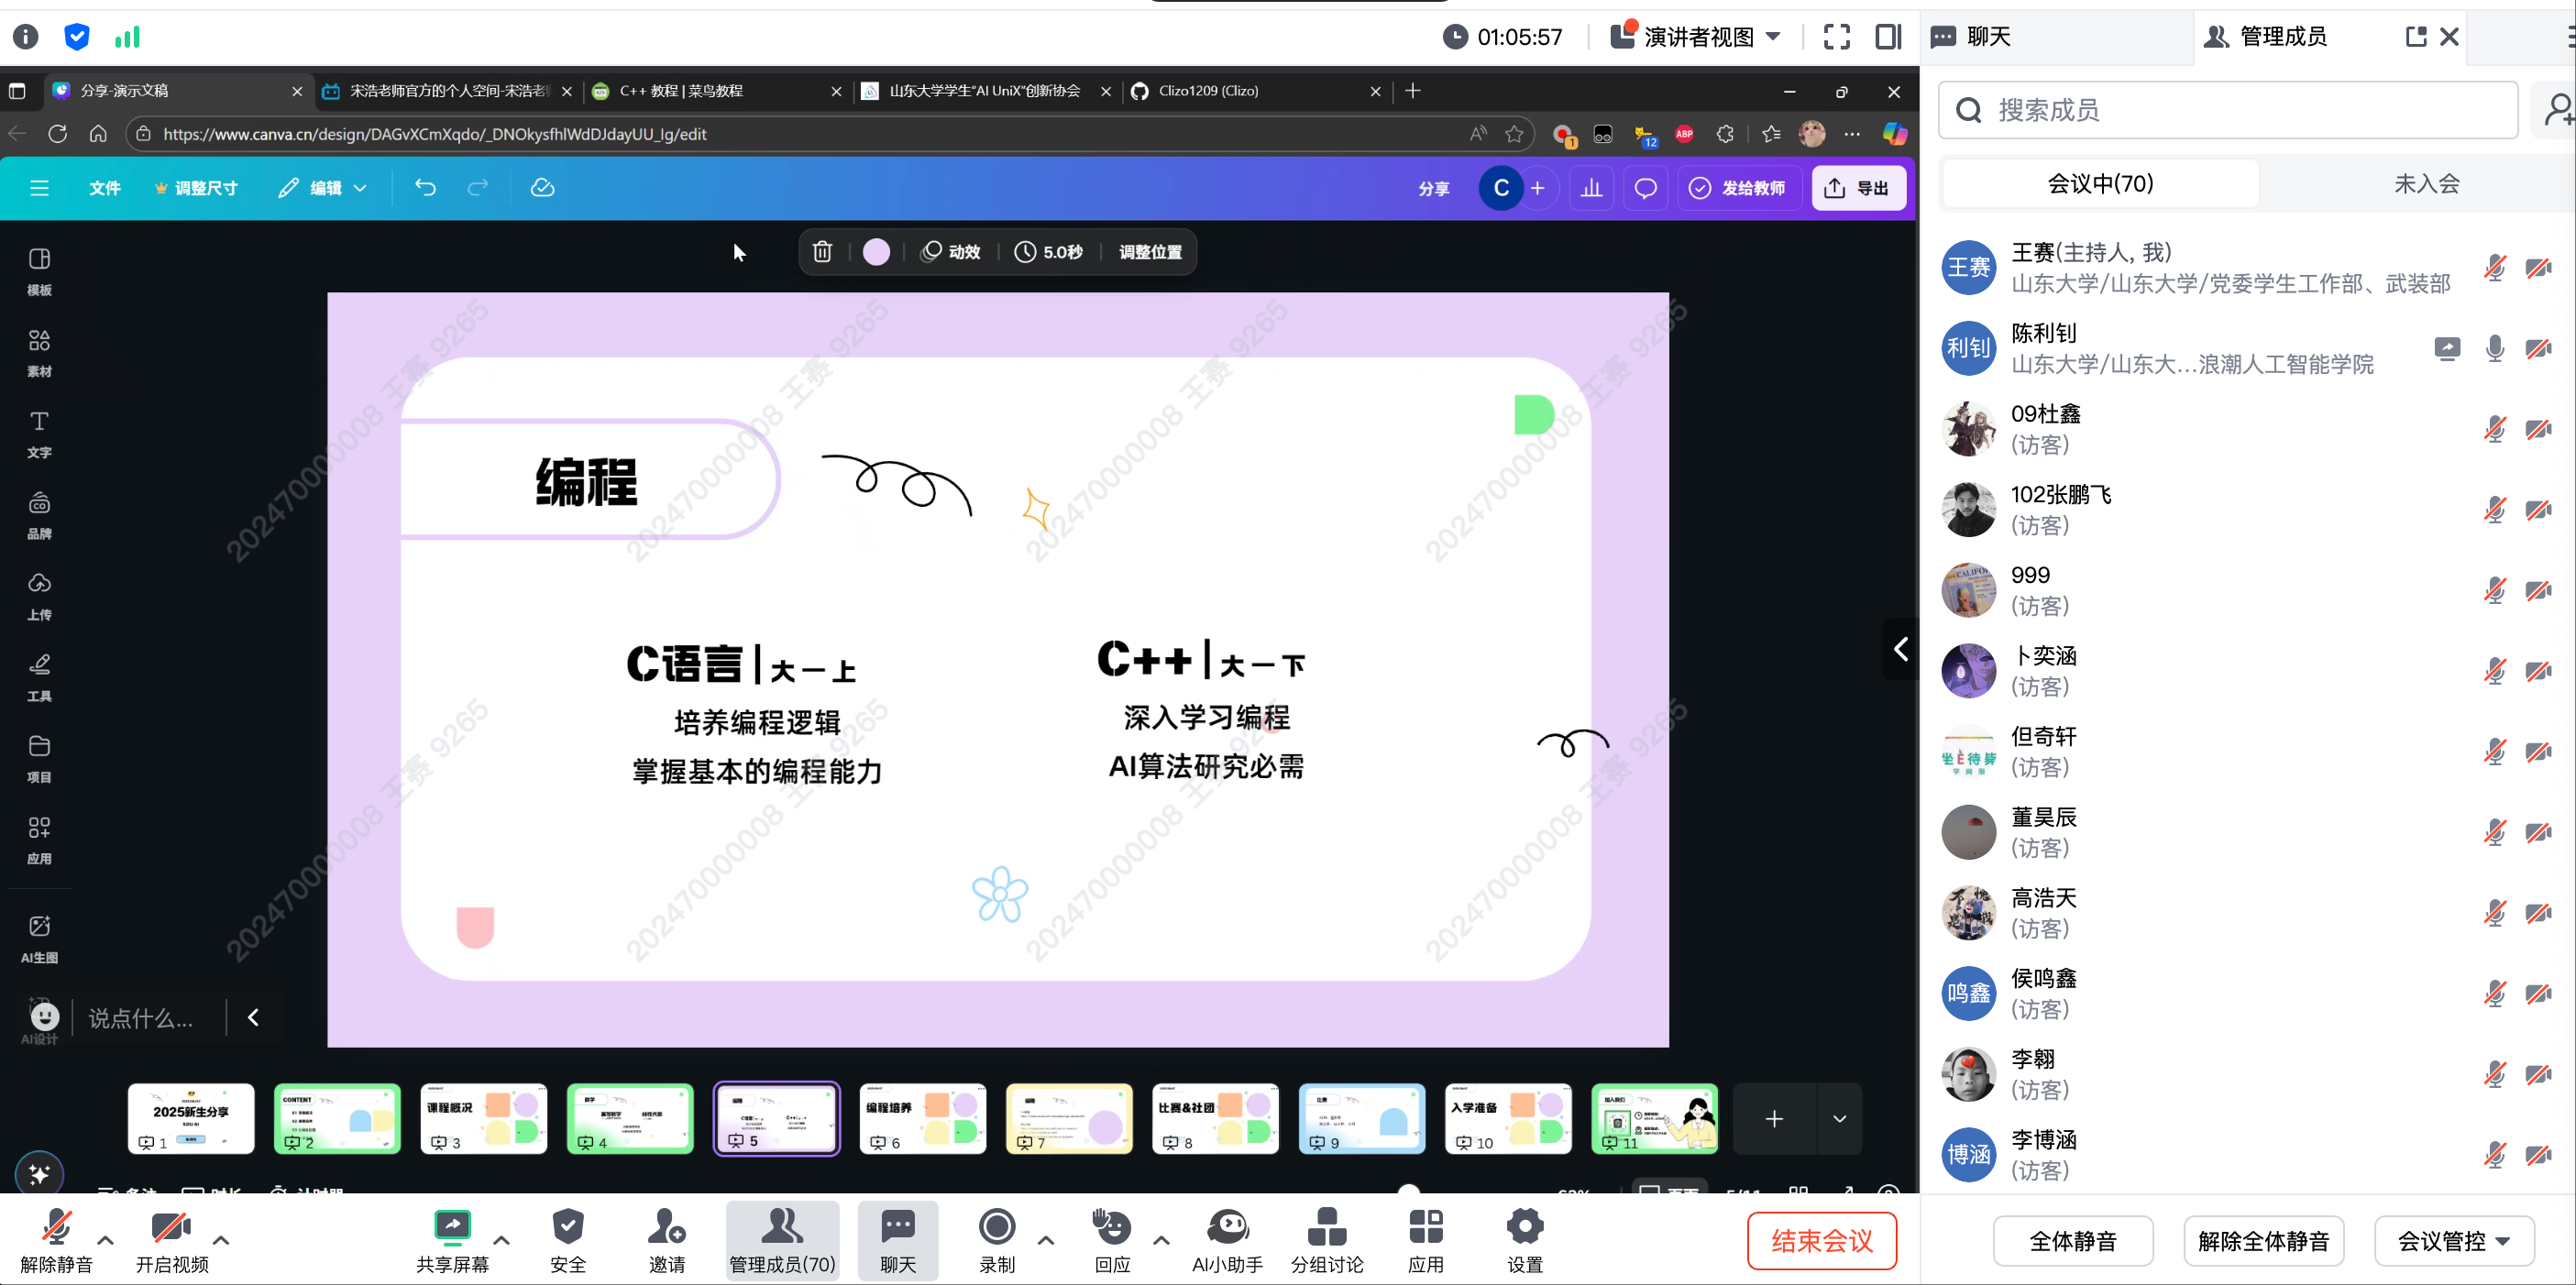
Task: Open the 会议管控 dropdown menu
Action: click(2453, 1241)
